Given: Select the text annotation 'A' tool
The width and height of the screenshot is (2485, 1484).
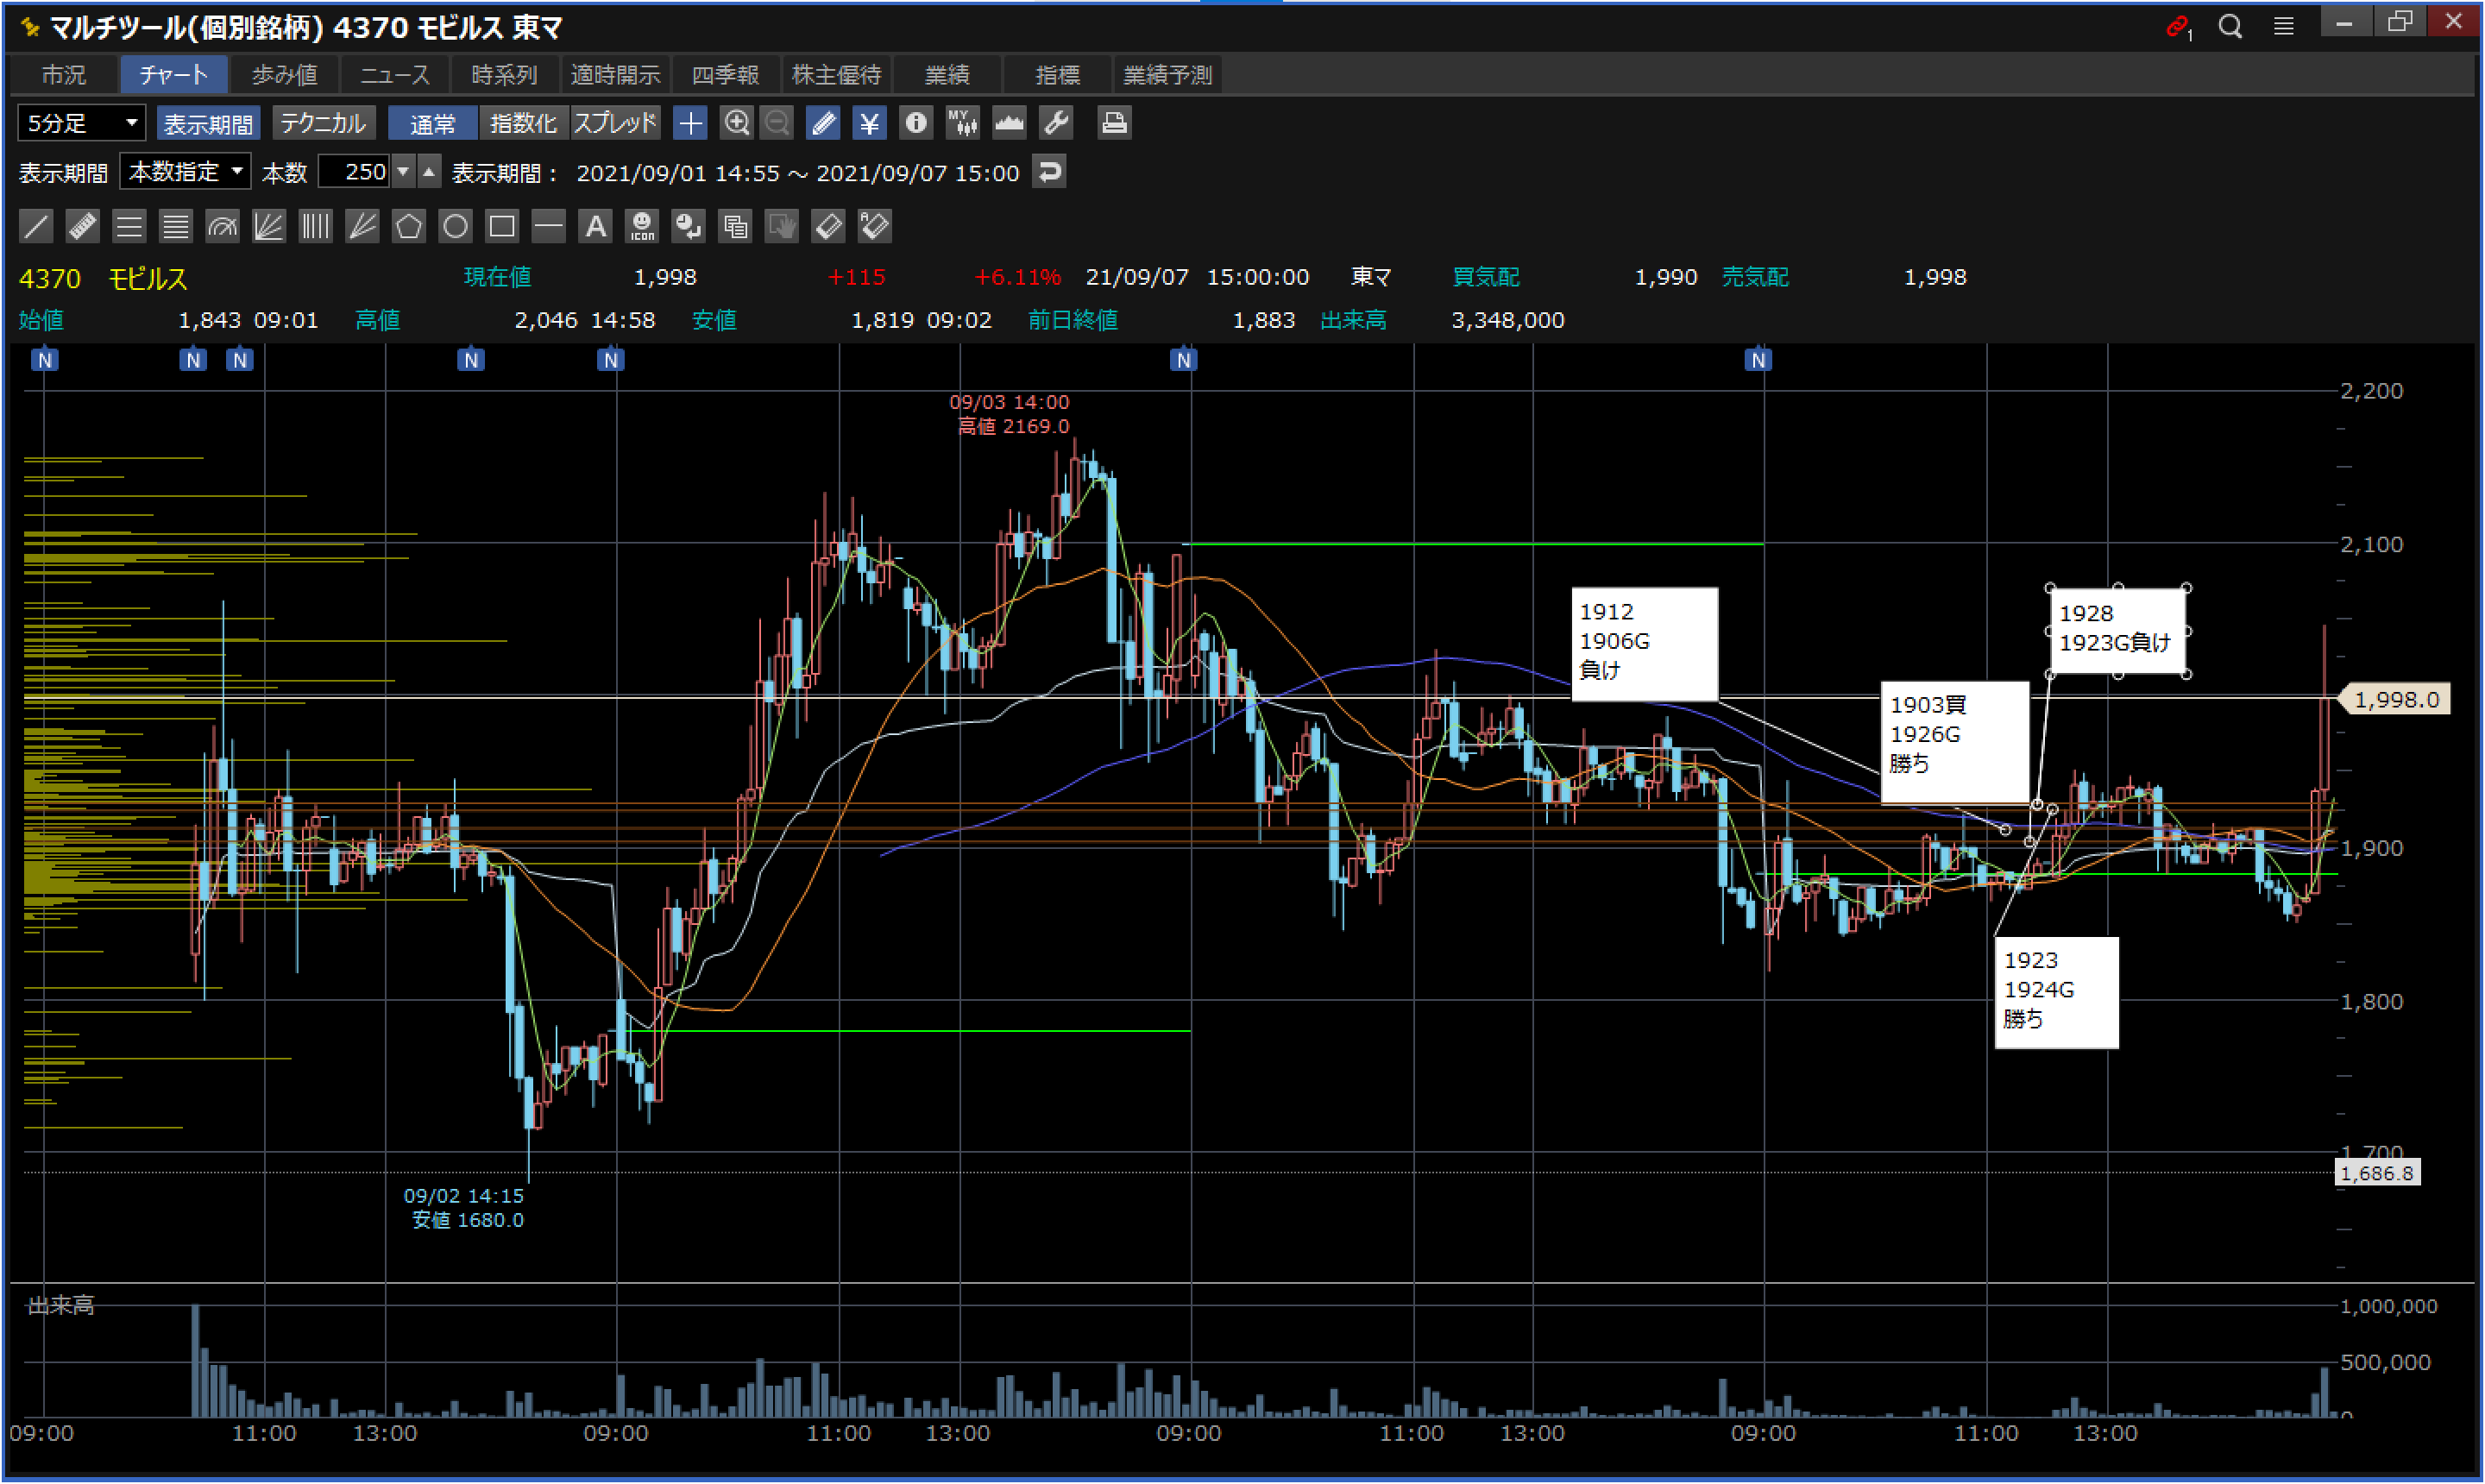Looking at the screenshot, I should (x=595, y=226).
